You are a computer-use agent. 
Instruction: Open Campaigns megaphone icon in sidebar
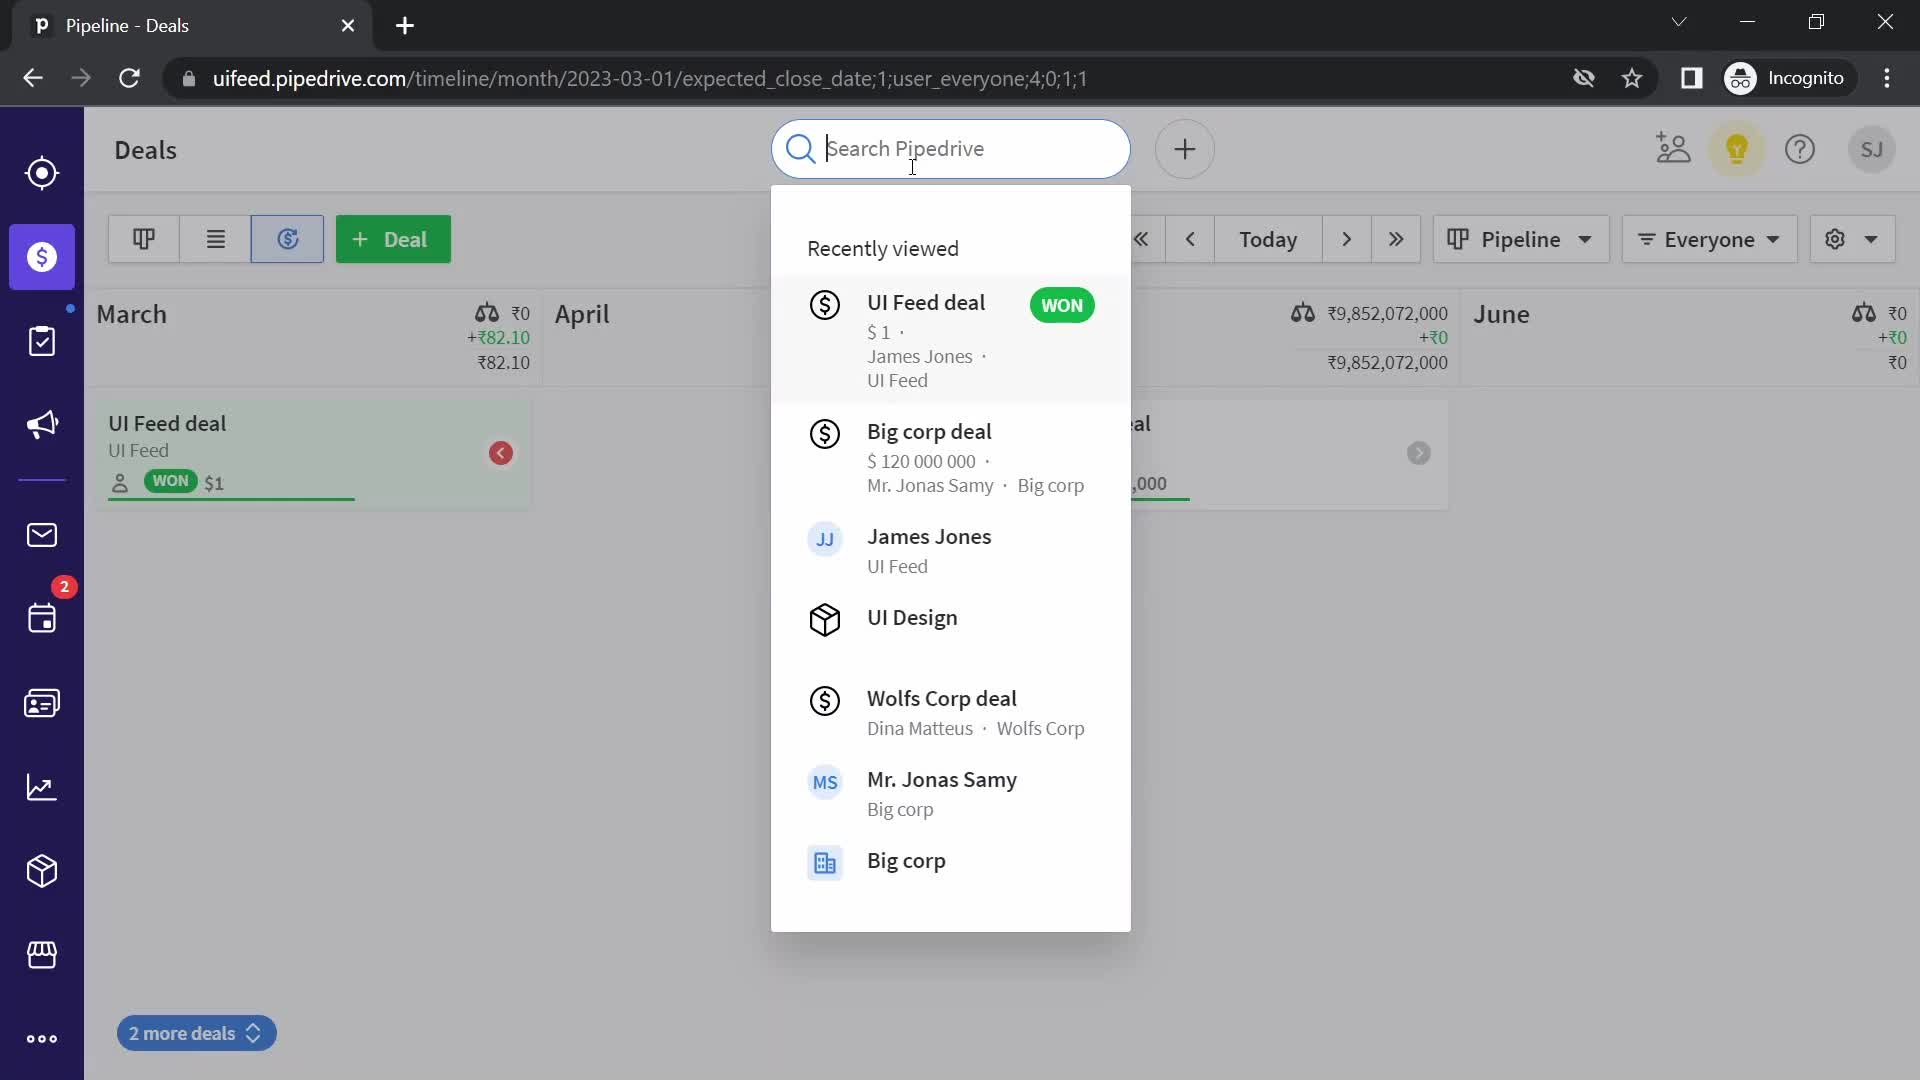(x=41, y=425)
